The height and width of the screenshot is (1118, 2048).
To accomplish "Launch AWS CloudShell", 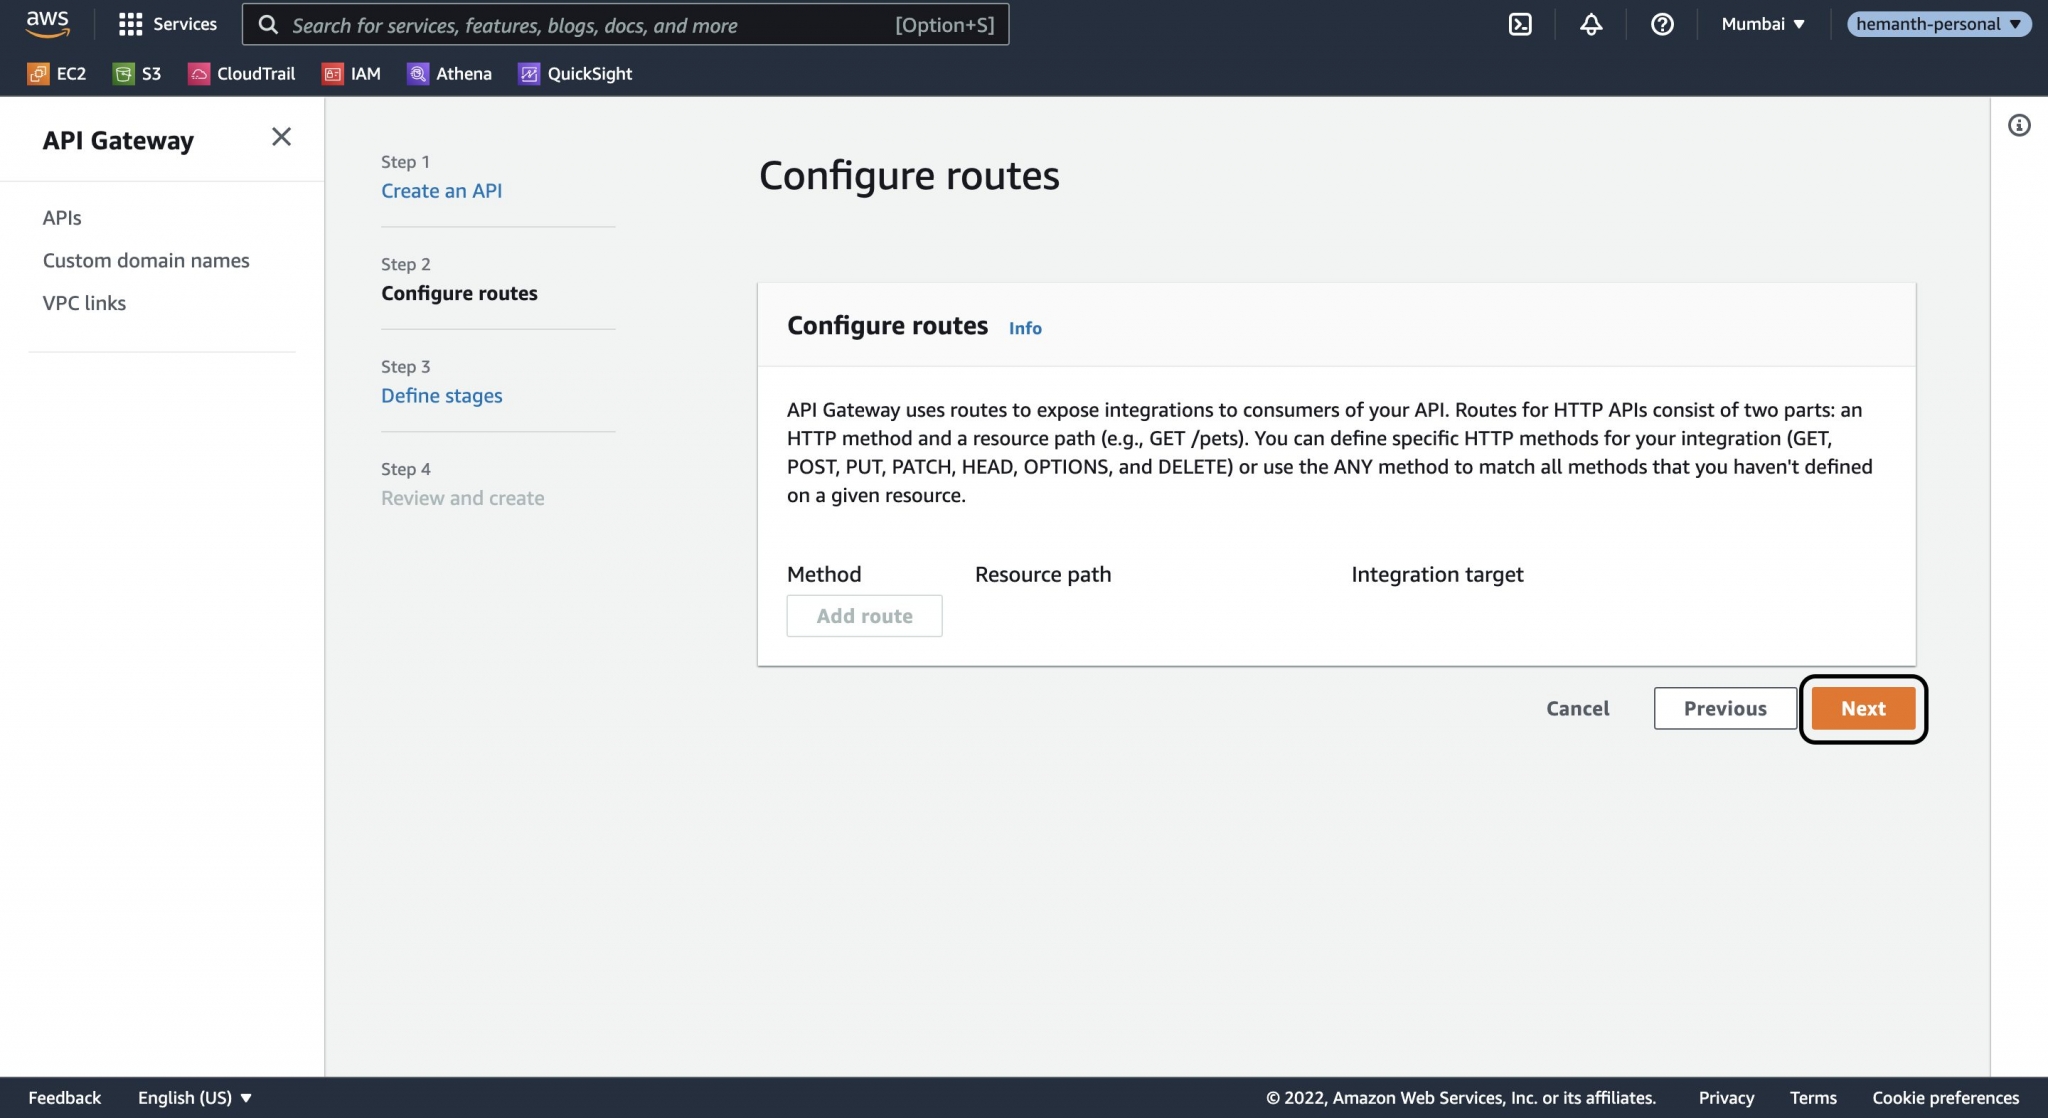I will pyautogui.click(x=1521, y=24).
